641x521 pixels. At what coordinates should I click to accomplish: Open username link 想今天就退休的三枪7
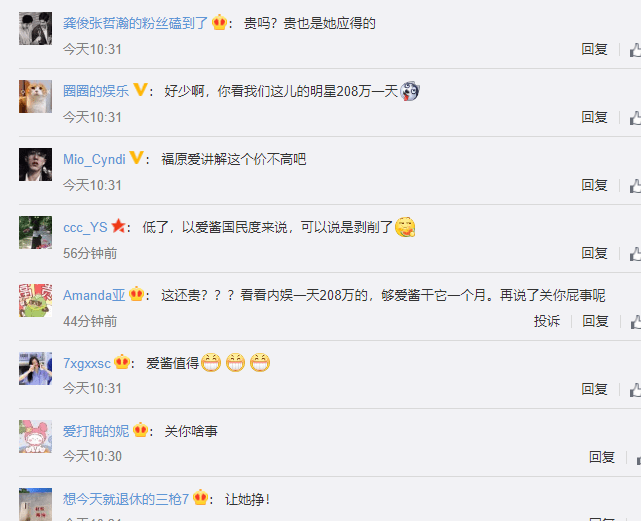[126, 499]
